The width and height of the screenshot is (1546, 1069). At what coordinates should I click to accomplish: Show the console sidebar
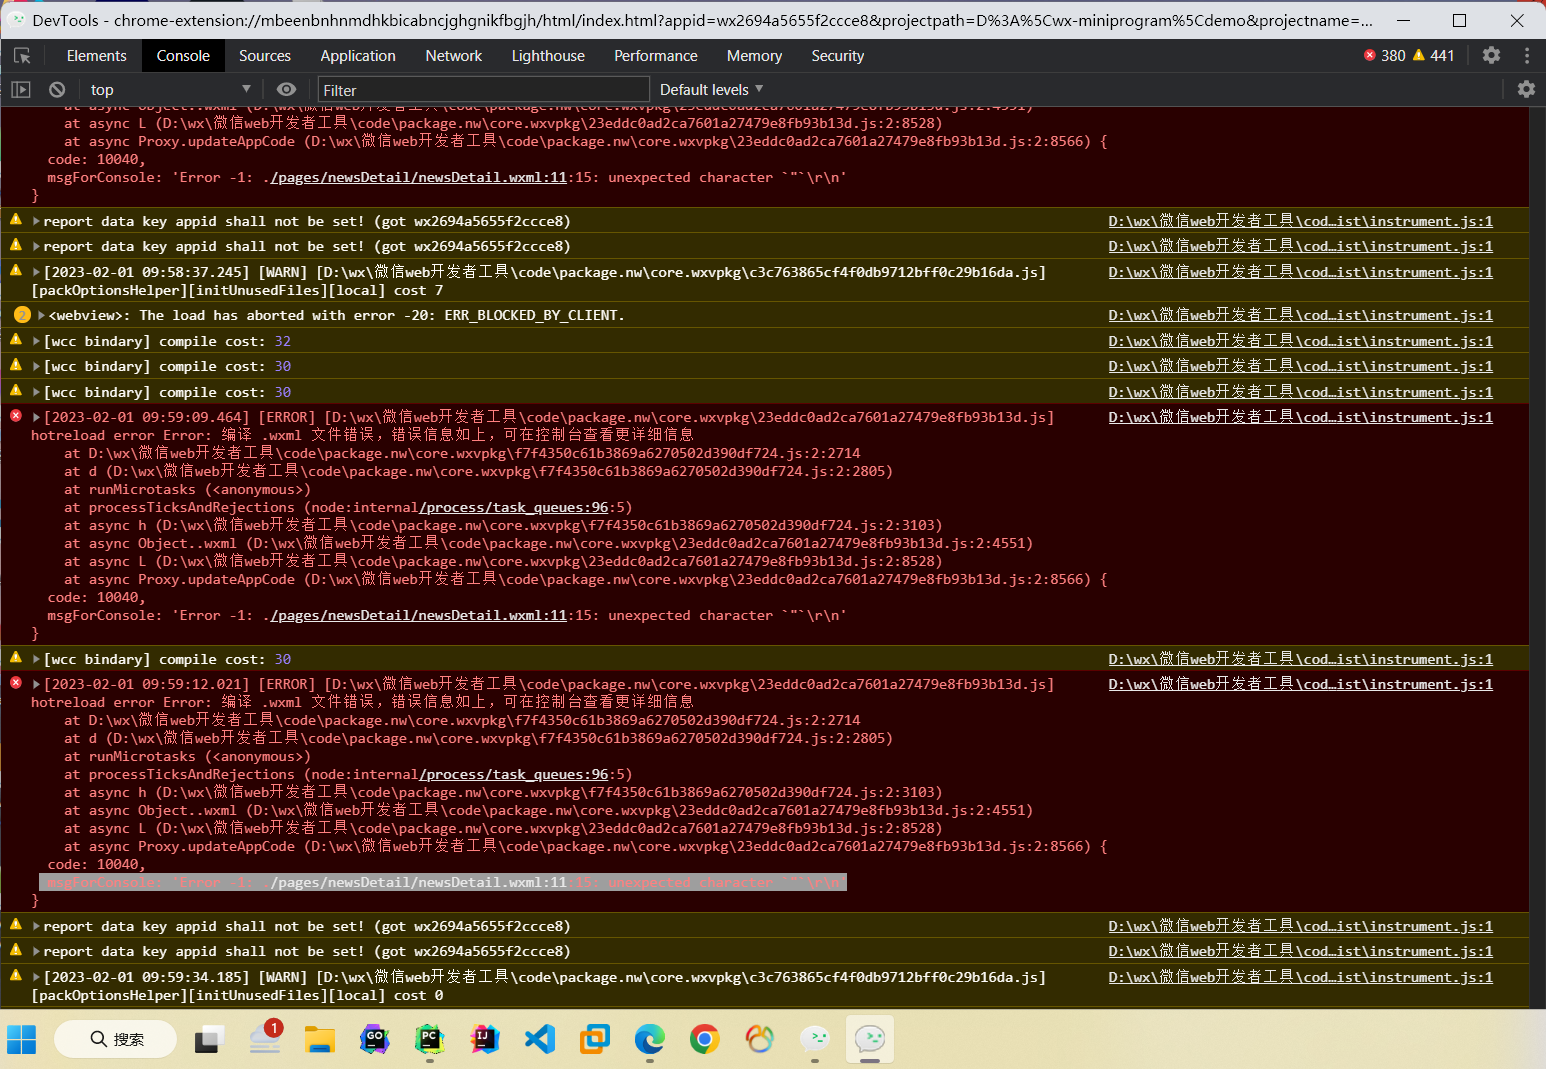tap(20, 89)
